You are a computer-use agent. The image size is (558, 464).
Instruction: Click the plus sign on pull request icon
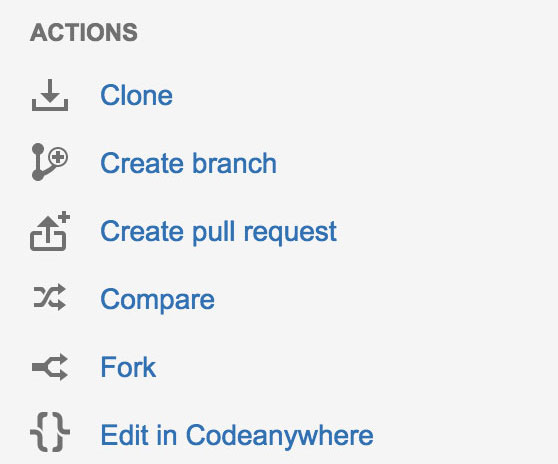click(x=63, y=217)
